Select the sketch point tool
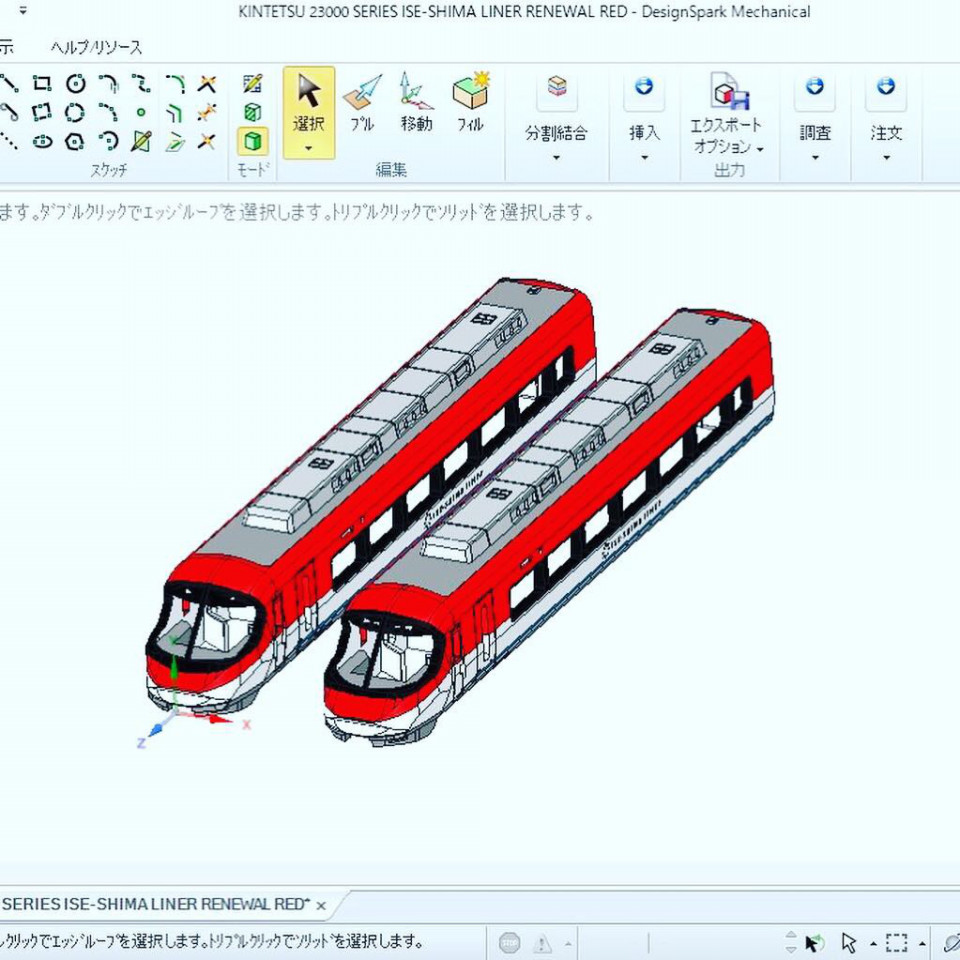Viewport: 960px width, 960px height. tap(141, 112)
